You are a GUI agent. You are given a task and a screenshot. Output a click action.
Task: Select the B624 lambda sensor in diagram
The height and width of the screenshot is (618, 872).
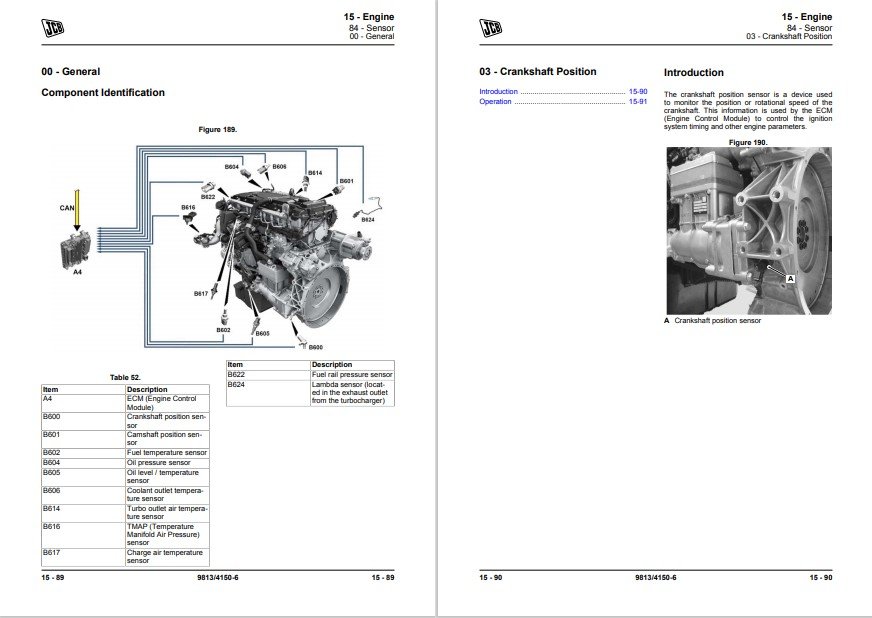coord(367,207)
